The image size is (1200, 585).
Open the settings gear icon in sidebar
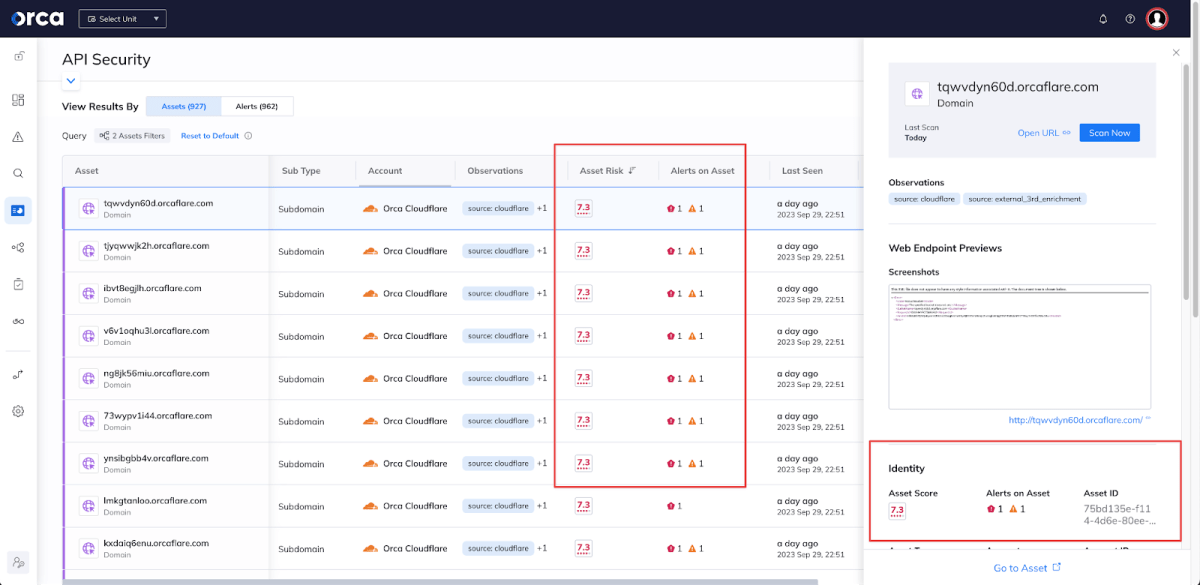(x=18, y=411)
